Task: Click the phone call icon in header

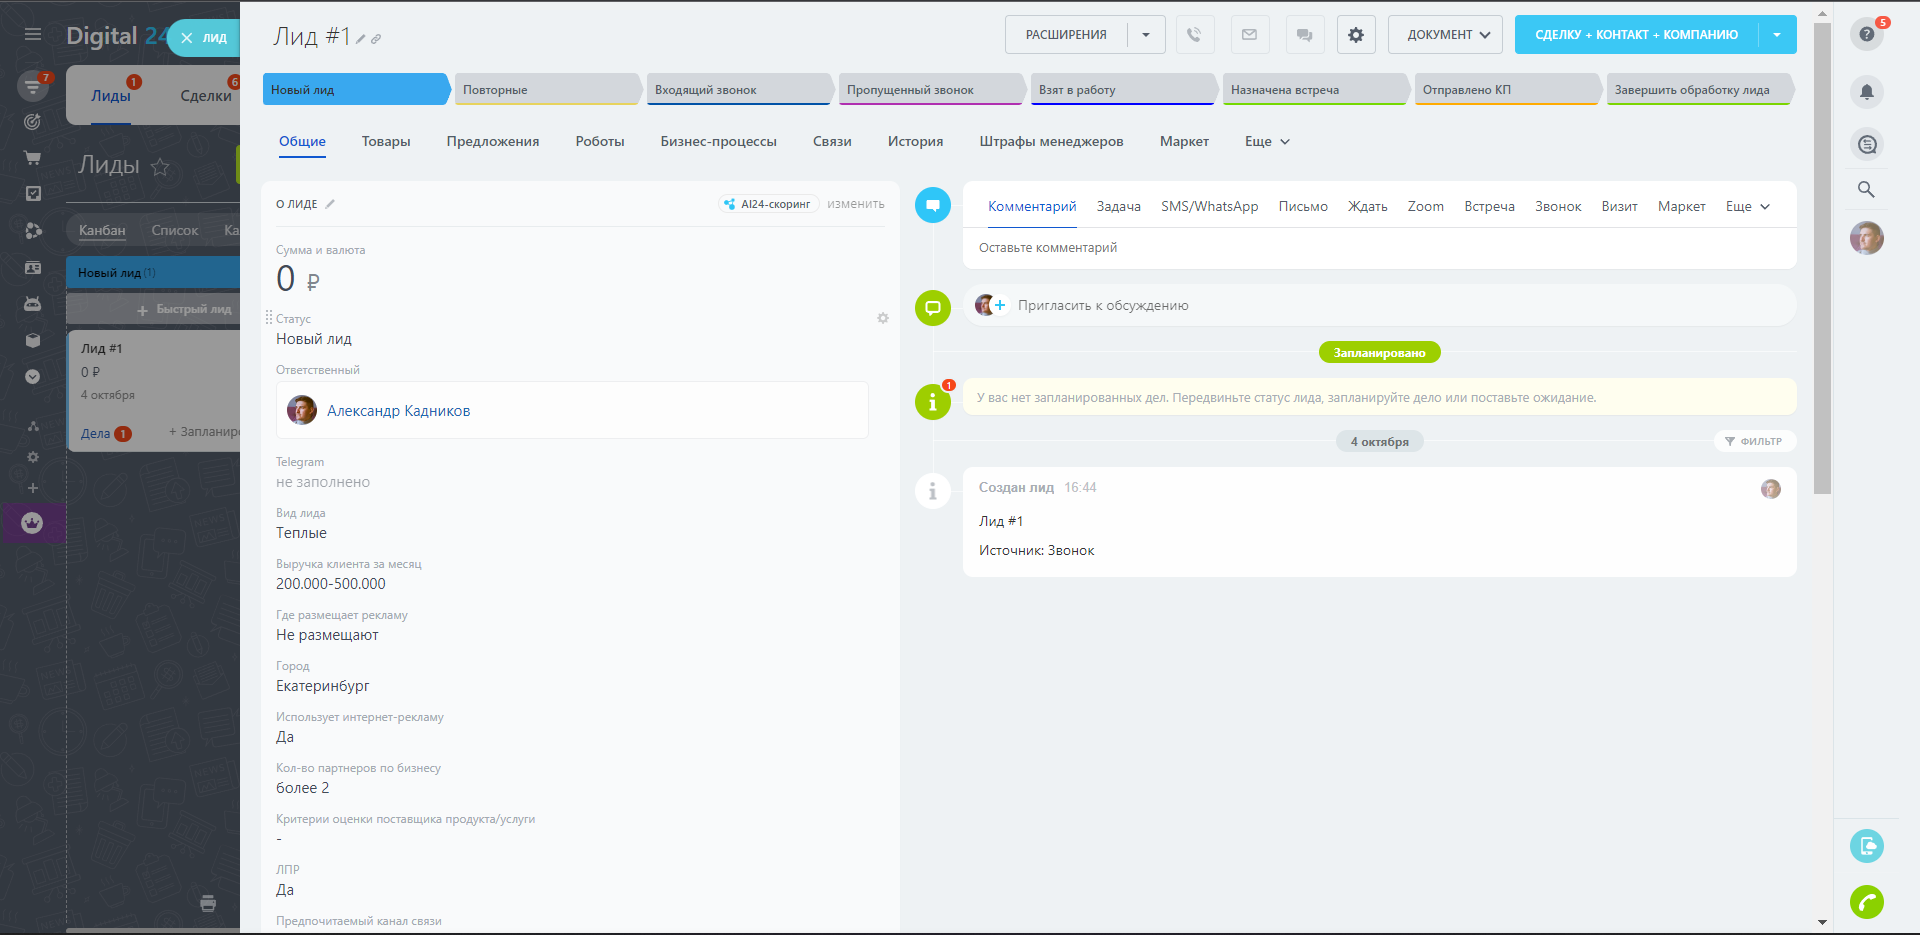Action: (1194, 35)
